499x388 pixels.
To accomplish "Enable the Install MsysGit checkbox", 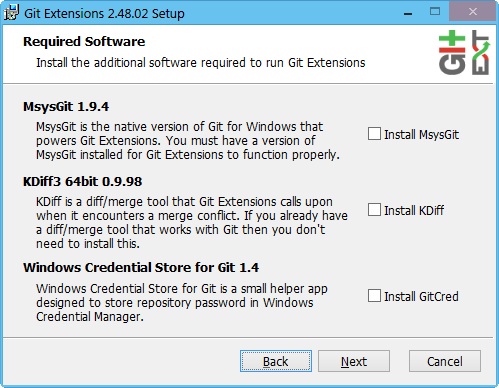I will [374, 134].
